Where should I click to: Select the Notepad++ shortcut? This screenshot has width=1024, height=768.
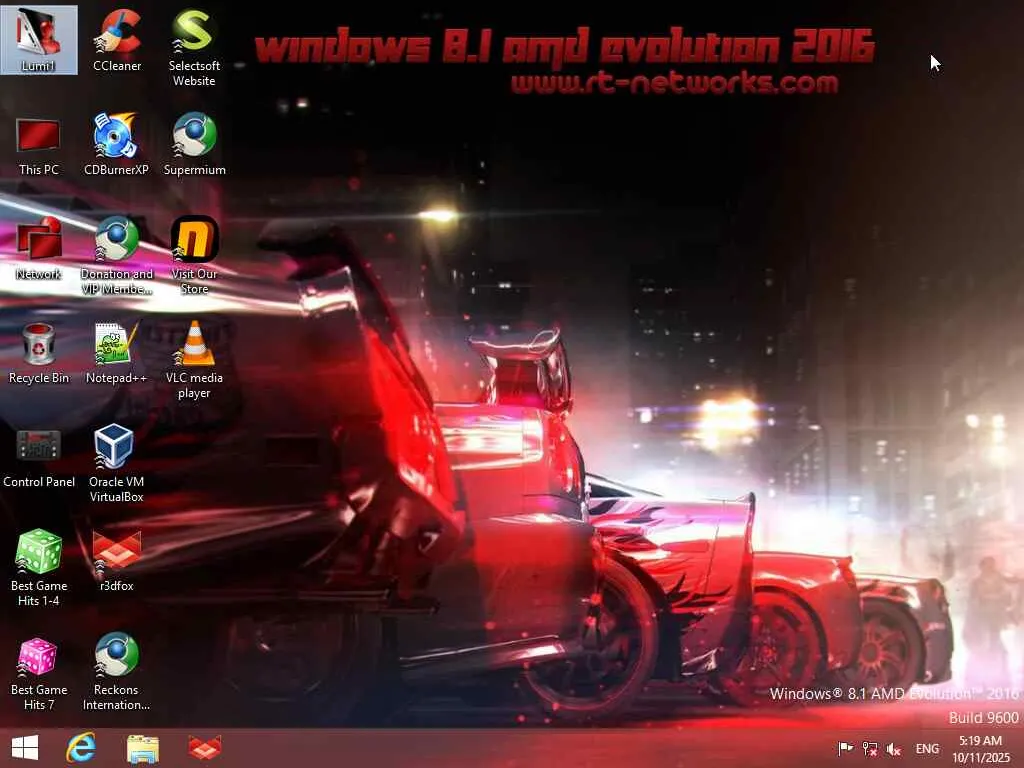[x=116, y=353]
